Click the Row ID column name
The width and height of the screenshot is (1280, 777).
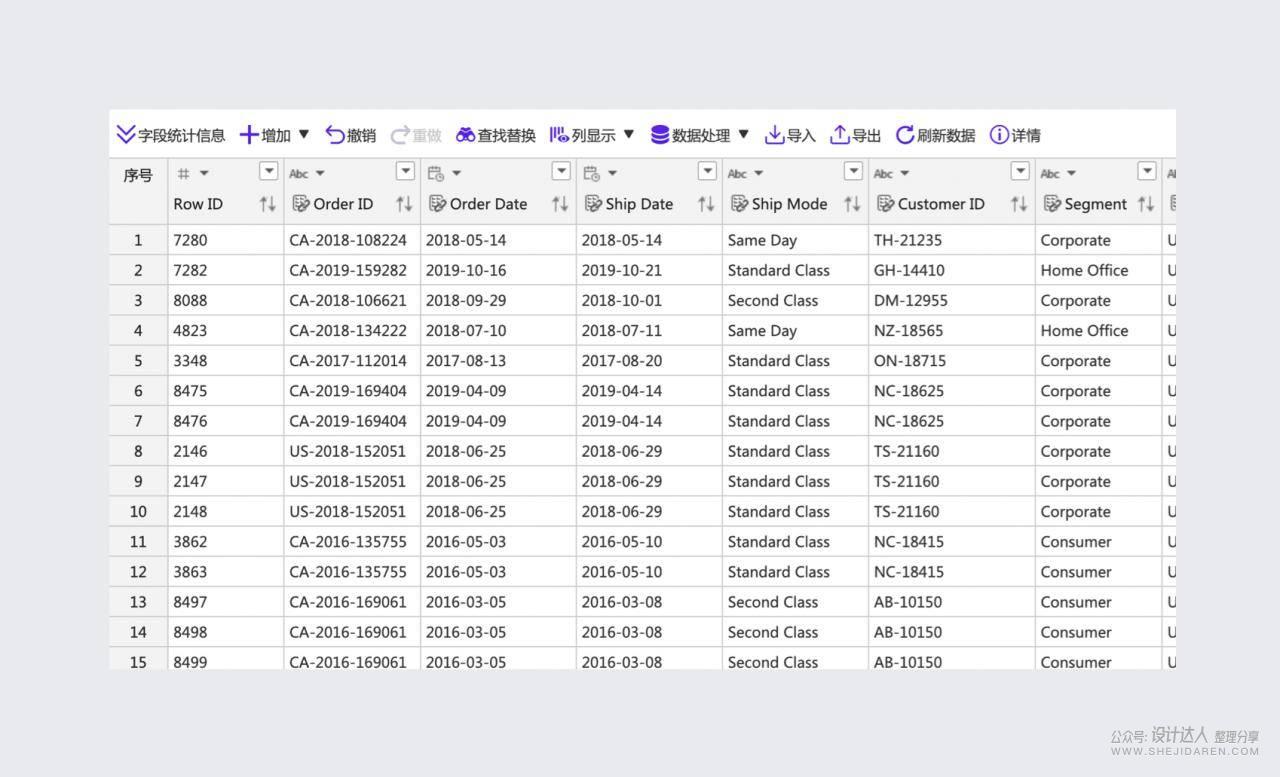pos(198,204)
